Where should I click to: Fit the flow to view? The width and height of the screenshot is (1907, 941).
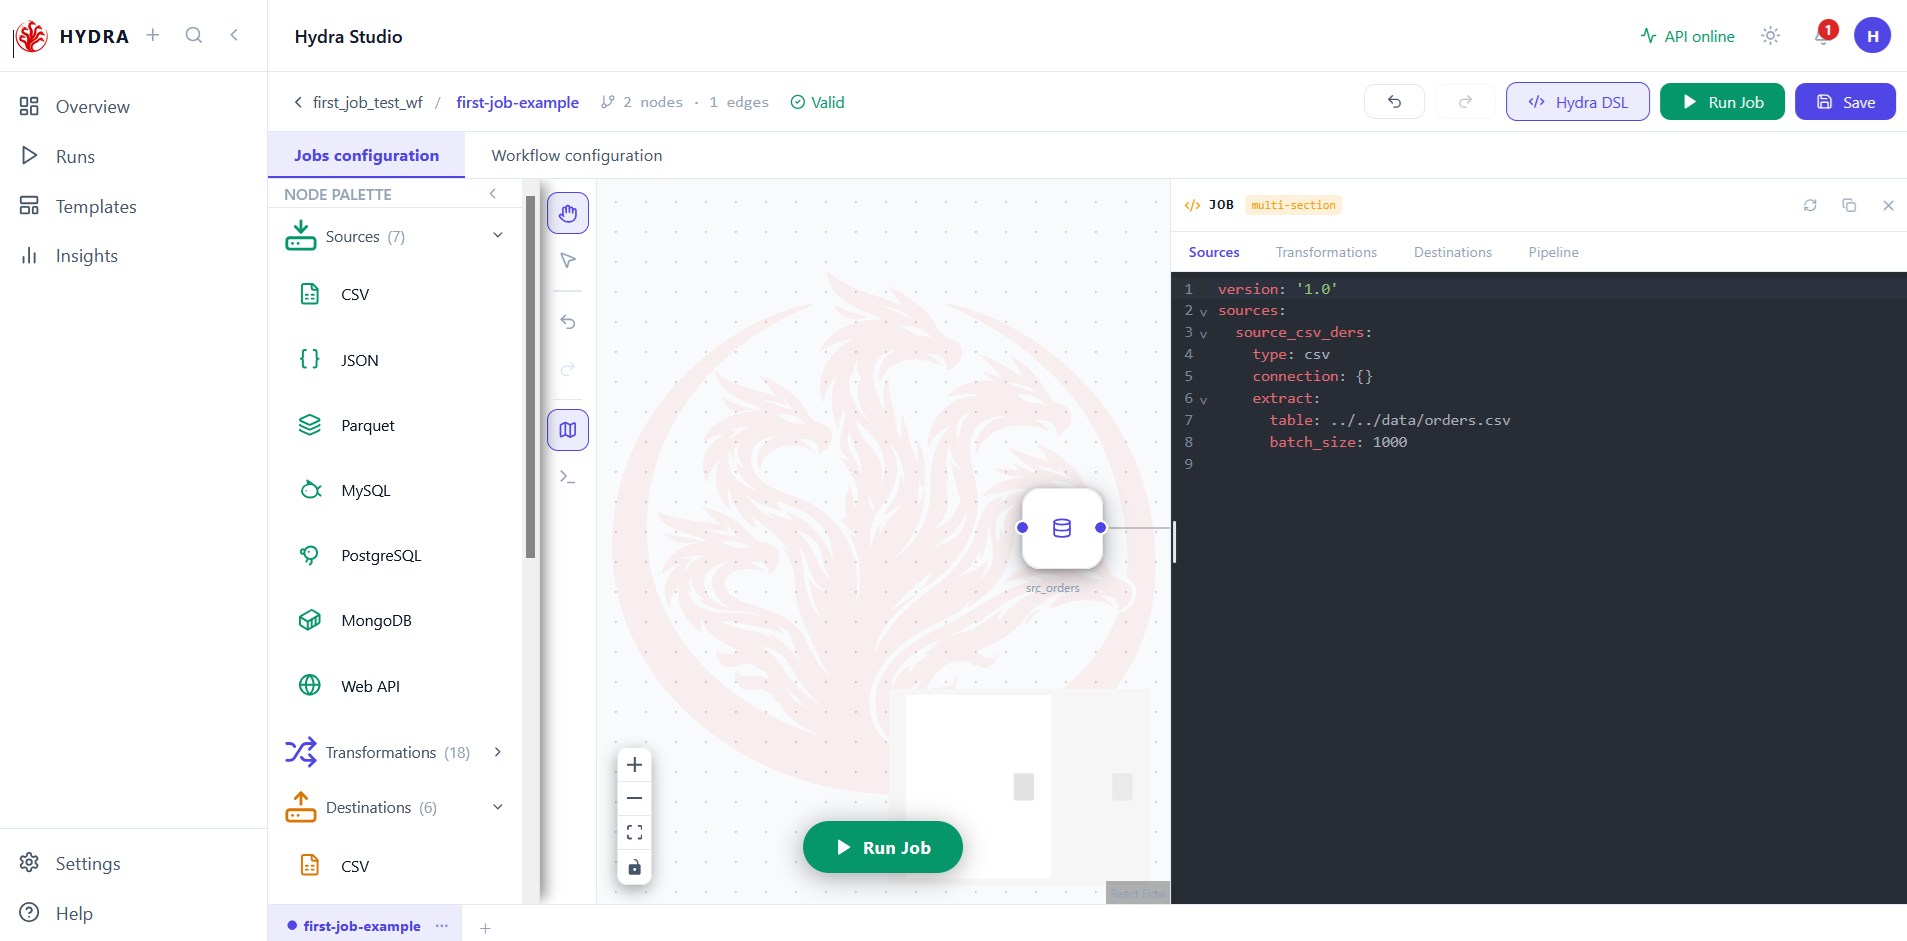click(634, 832)
